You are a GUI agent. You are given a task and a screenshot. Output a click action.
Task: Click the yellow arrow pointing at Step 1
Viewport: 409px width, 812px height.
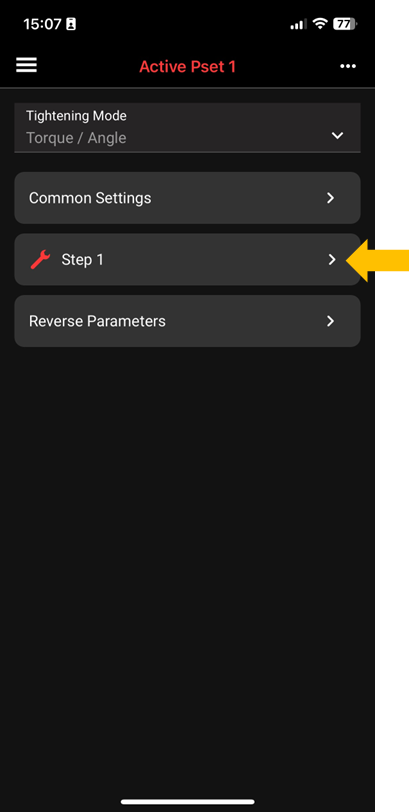point(377,260)
